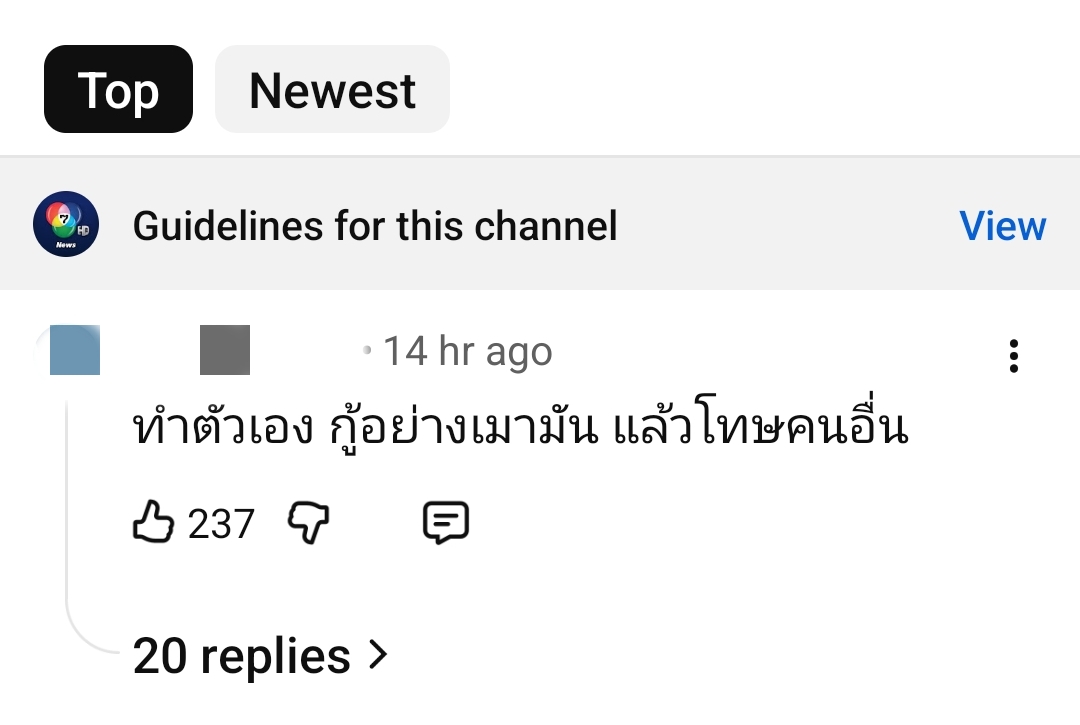Like the comment with thumbs up
This screenshot has width=1080, height=725.
[x=153, y=523]
